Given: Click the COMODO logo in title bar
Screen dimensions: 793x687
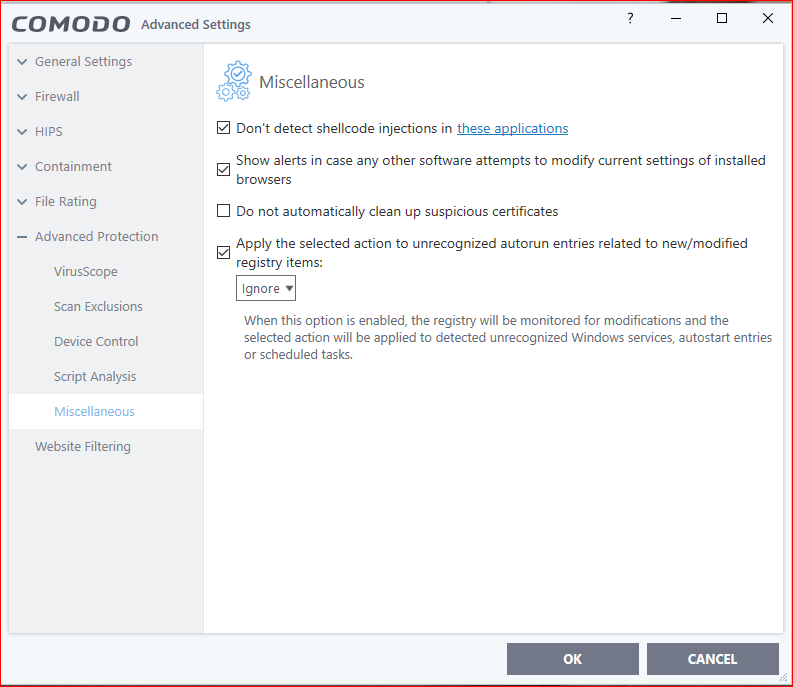Looking at the screenshot, I should 71,23.
